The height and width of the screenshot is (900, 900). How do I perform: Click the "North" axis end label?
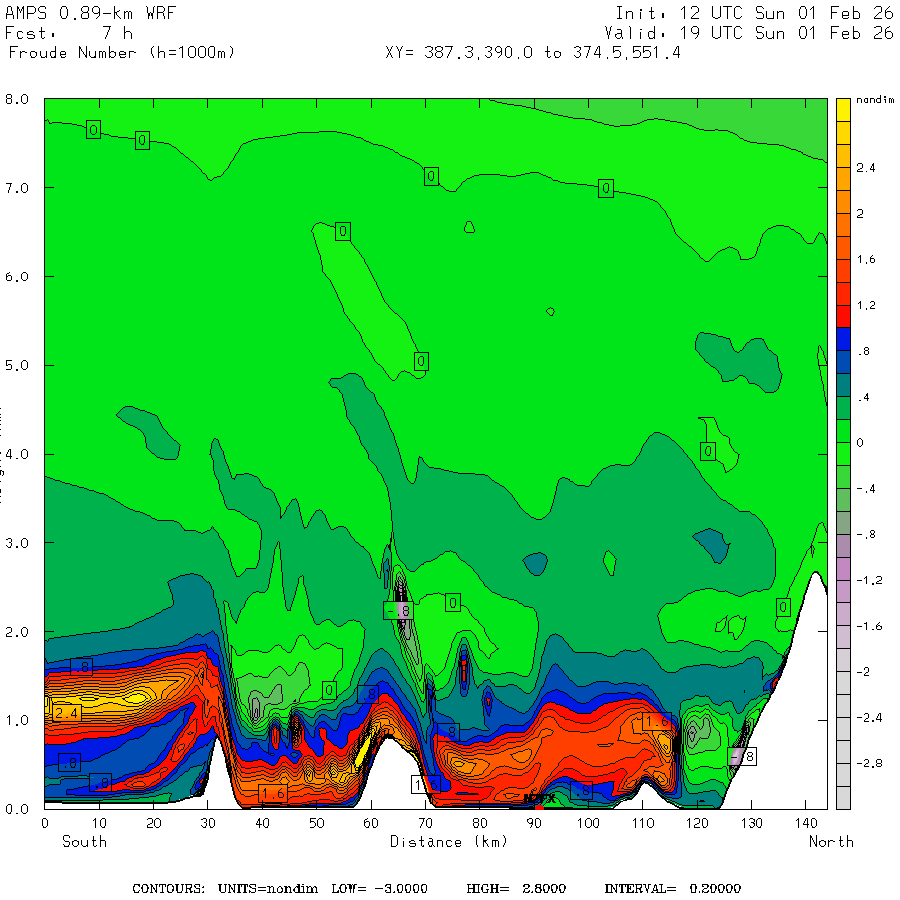pyautogui.click(x=831, y=842)
